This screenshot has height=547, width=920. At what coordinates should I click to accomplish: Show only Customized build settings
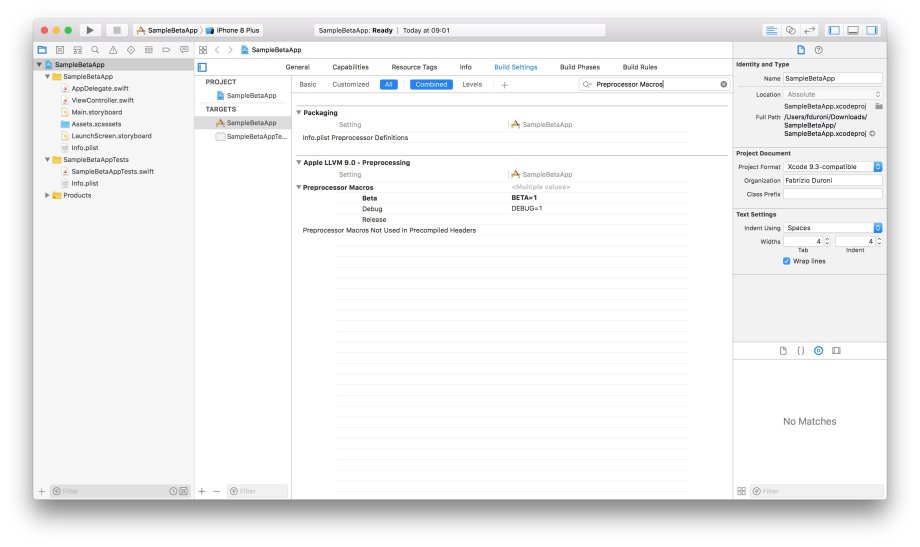(x=350, y=85)
